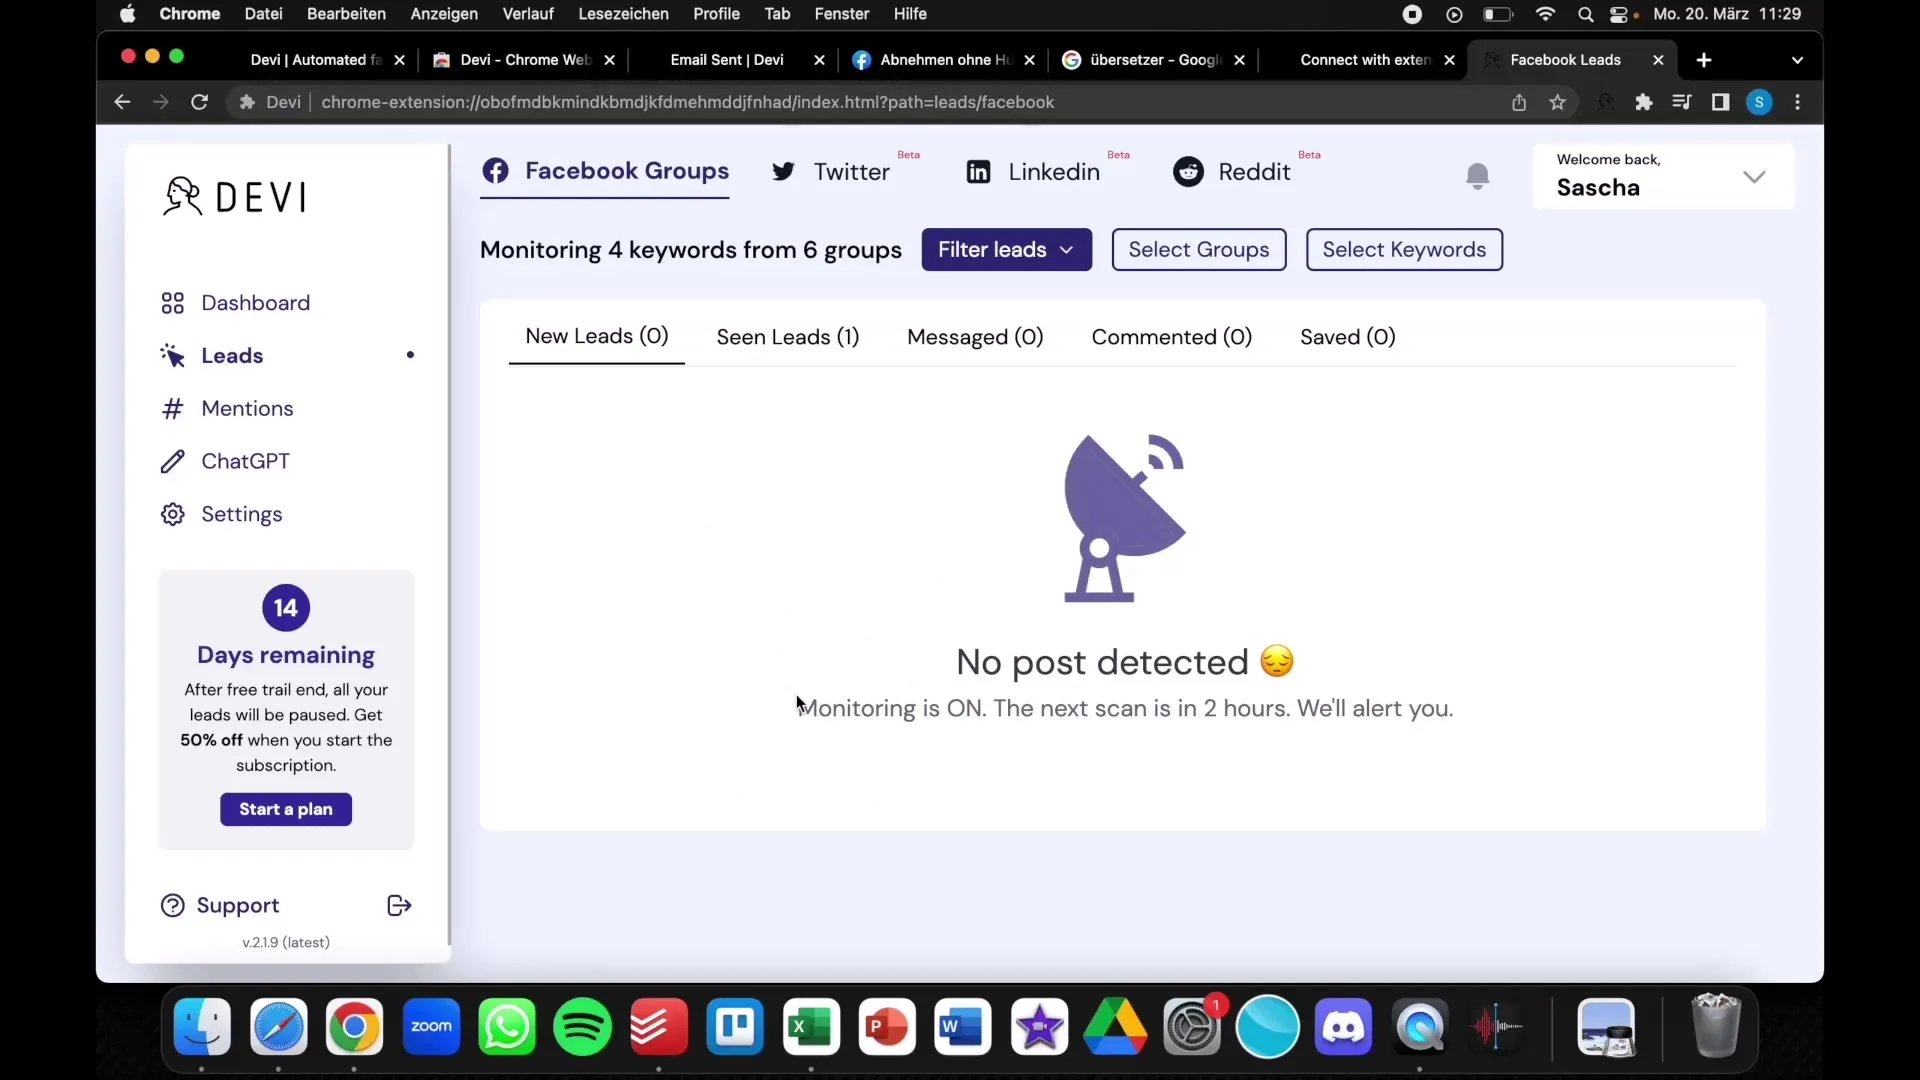Select the Twitter leads tab
This screenshot has width=1920, height=1080.
832,171
